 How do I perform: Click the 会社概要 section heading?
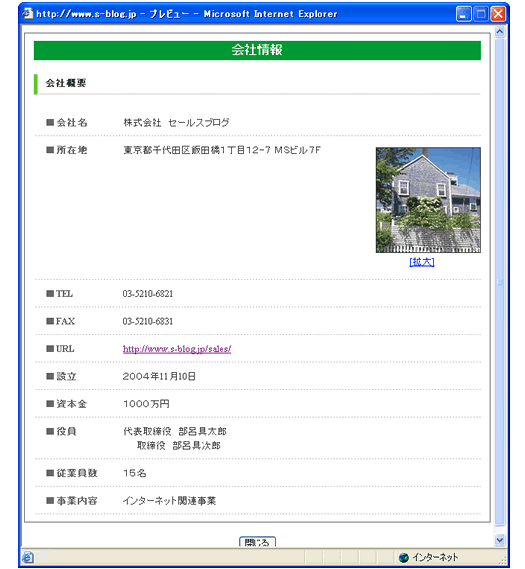click(x=66, y=83)
